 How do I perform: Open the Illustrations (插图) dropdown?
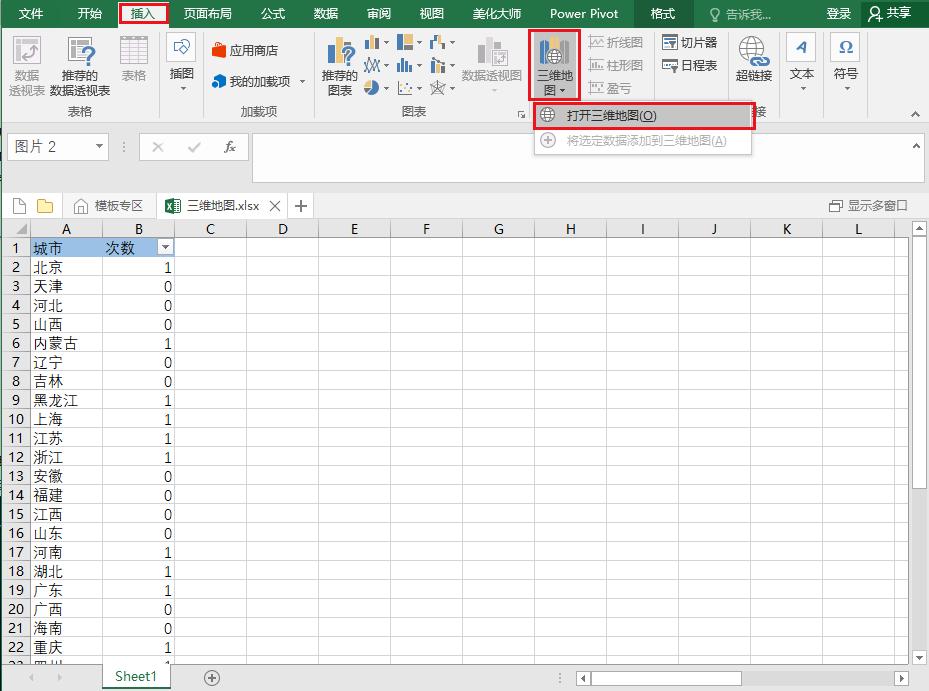tap(181, 63)
